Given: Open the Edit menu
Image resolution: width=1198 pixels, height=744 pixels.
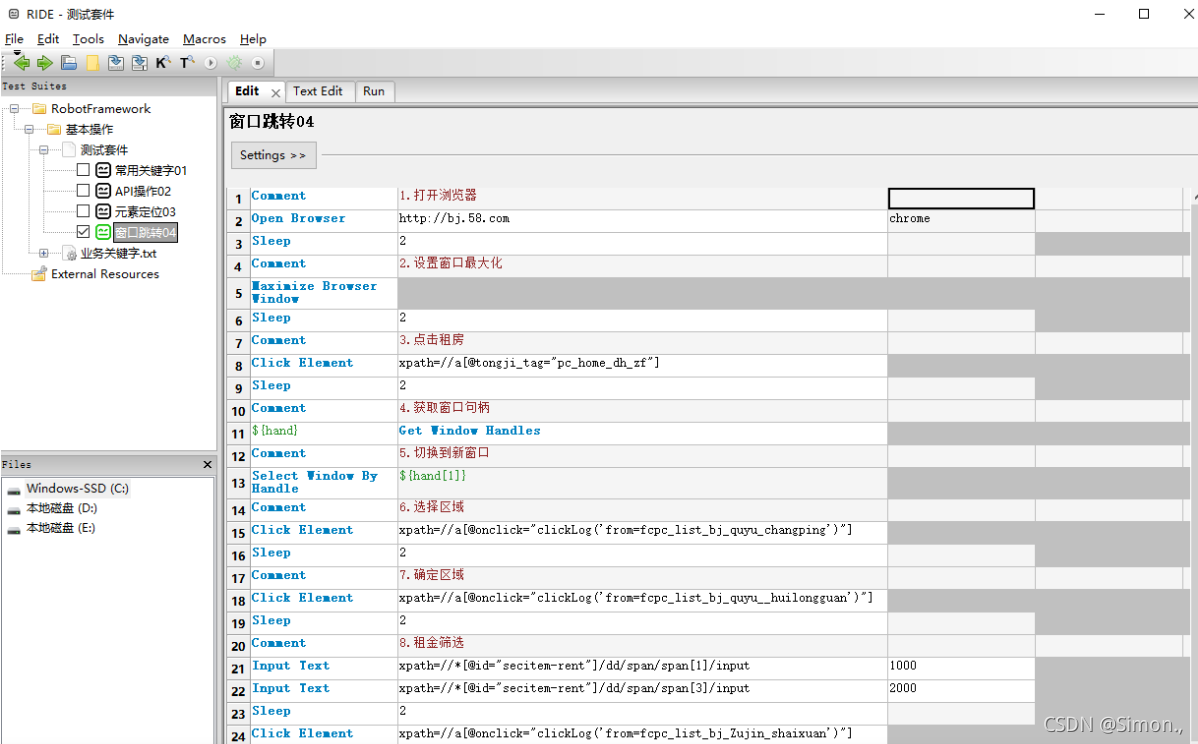Looking at the screenshot, I should (x=47, y=39).
